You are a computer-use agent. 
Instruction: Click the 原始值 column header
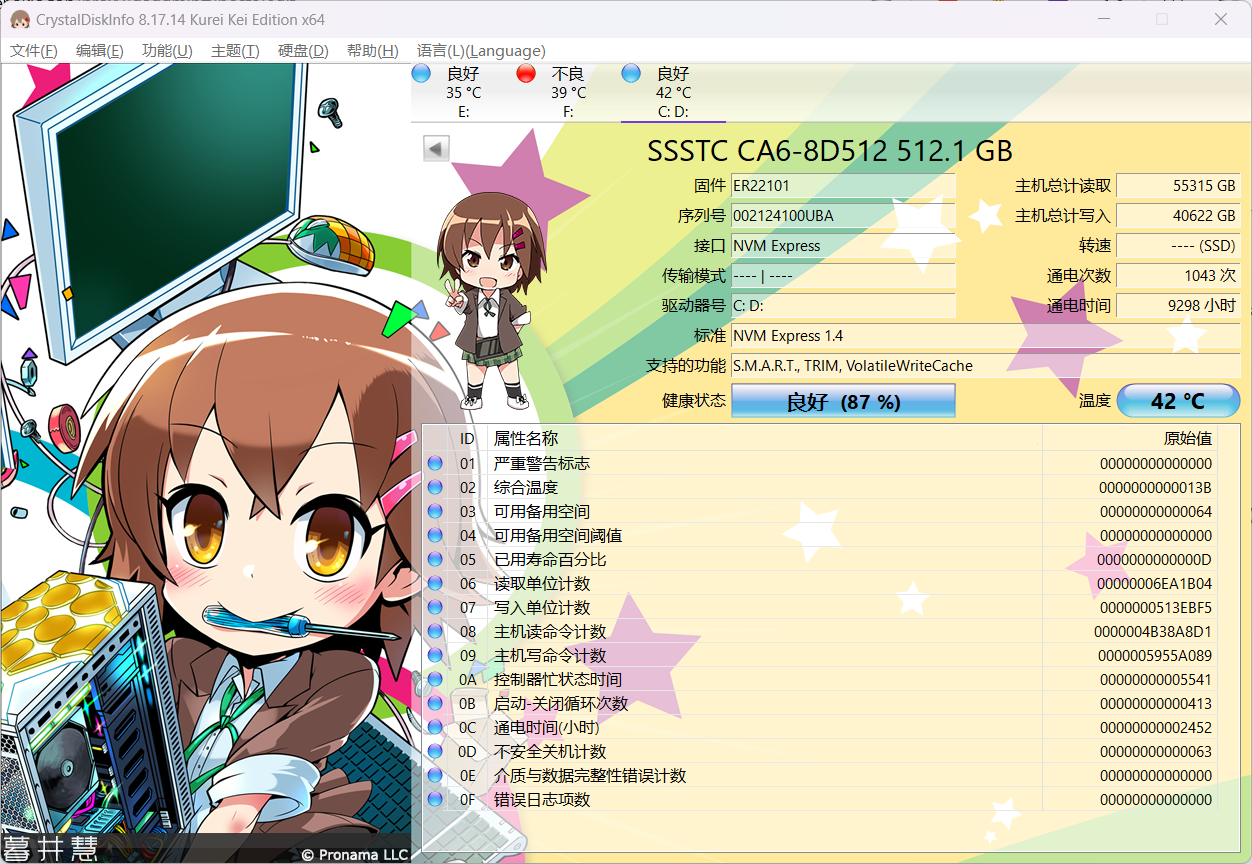coord(1187,438)
